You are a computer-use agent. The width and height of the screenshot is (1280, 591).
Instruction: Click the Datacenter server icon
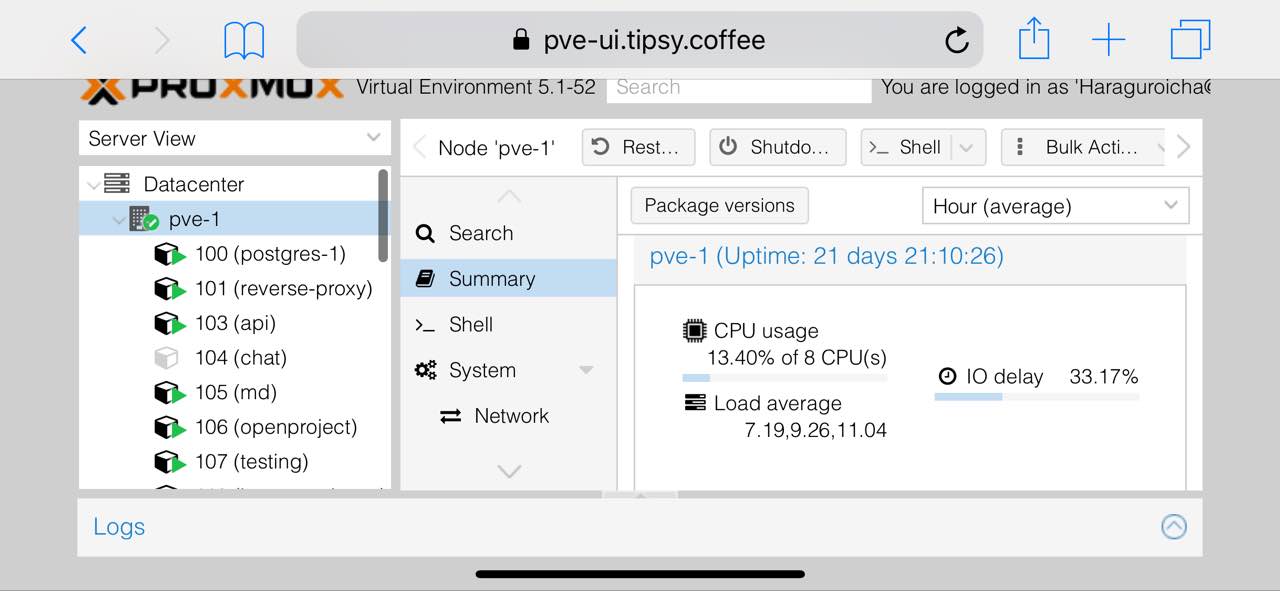tap(117, 184)
